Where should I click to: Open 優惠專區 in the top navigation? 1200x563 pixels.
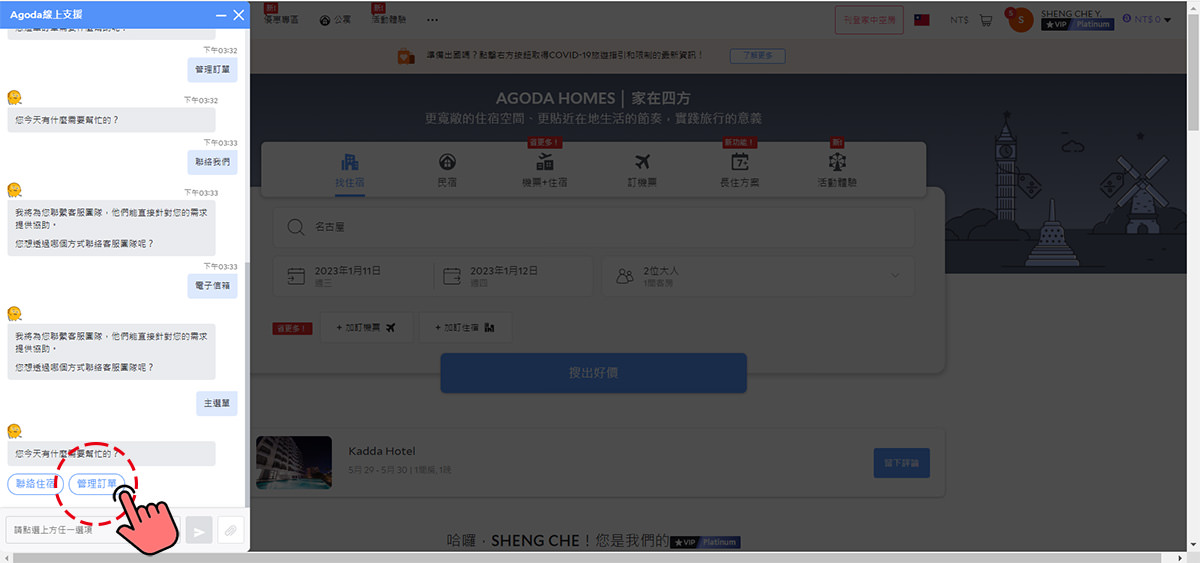281,19
